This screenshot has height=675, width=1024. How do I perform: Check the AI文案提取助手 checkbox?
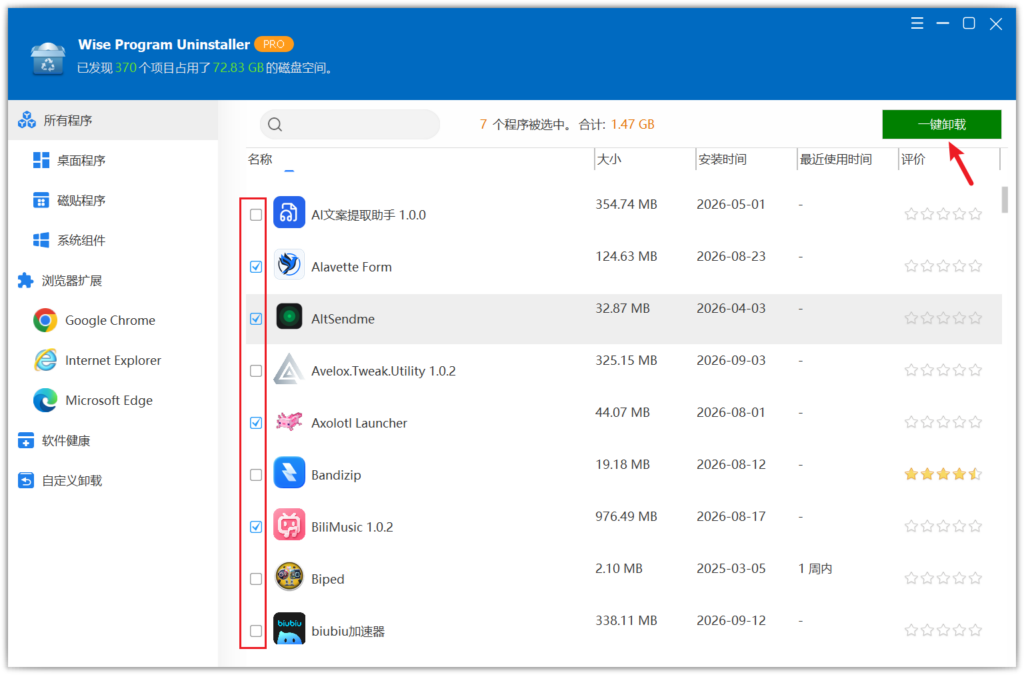pyautogui.click(x=256, y=215)
